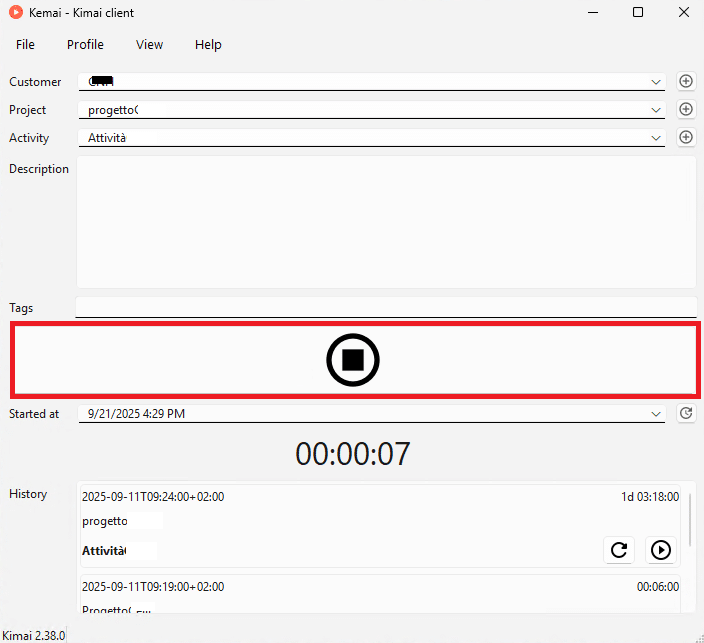Image resolution: width=704 pixels, height=643 pixels.
Task: Focus the Description text area
Action: point(385,222)
